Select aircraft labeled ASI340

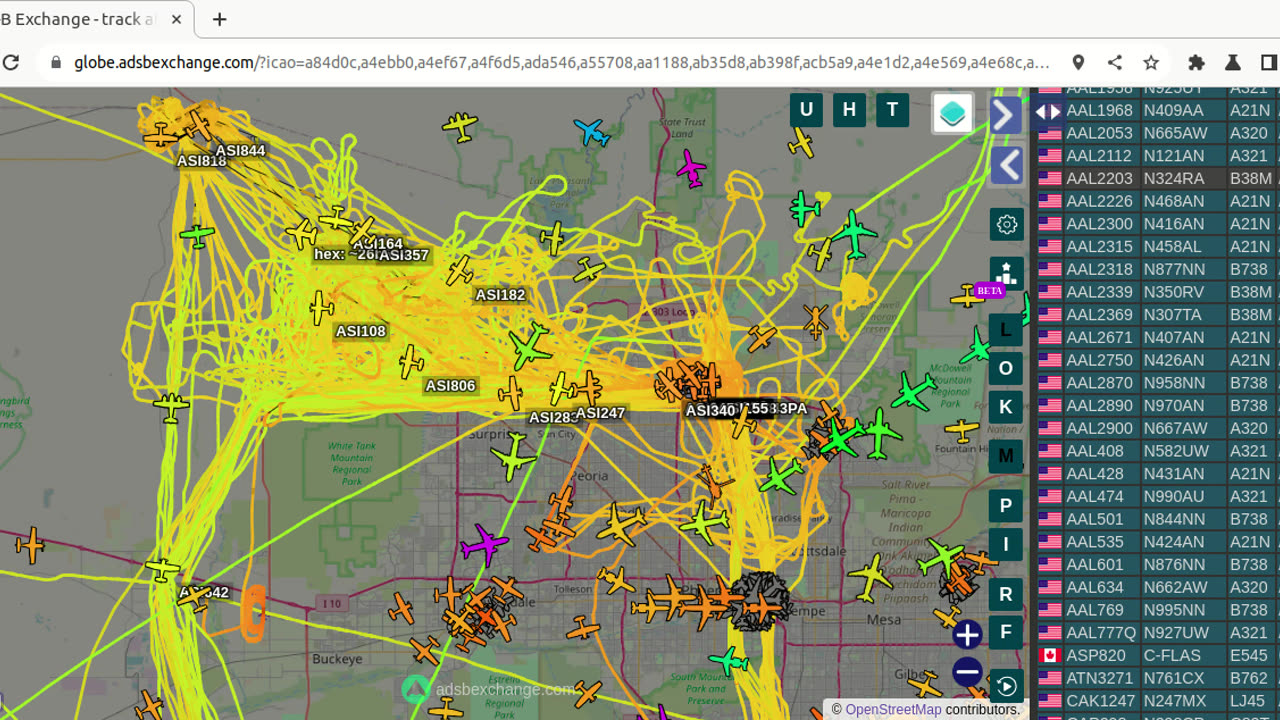pyautogui.click(x=710, y=410)
